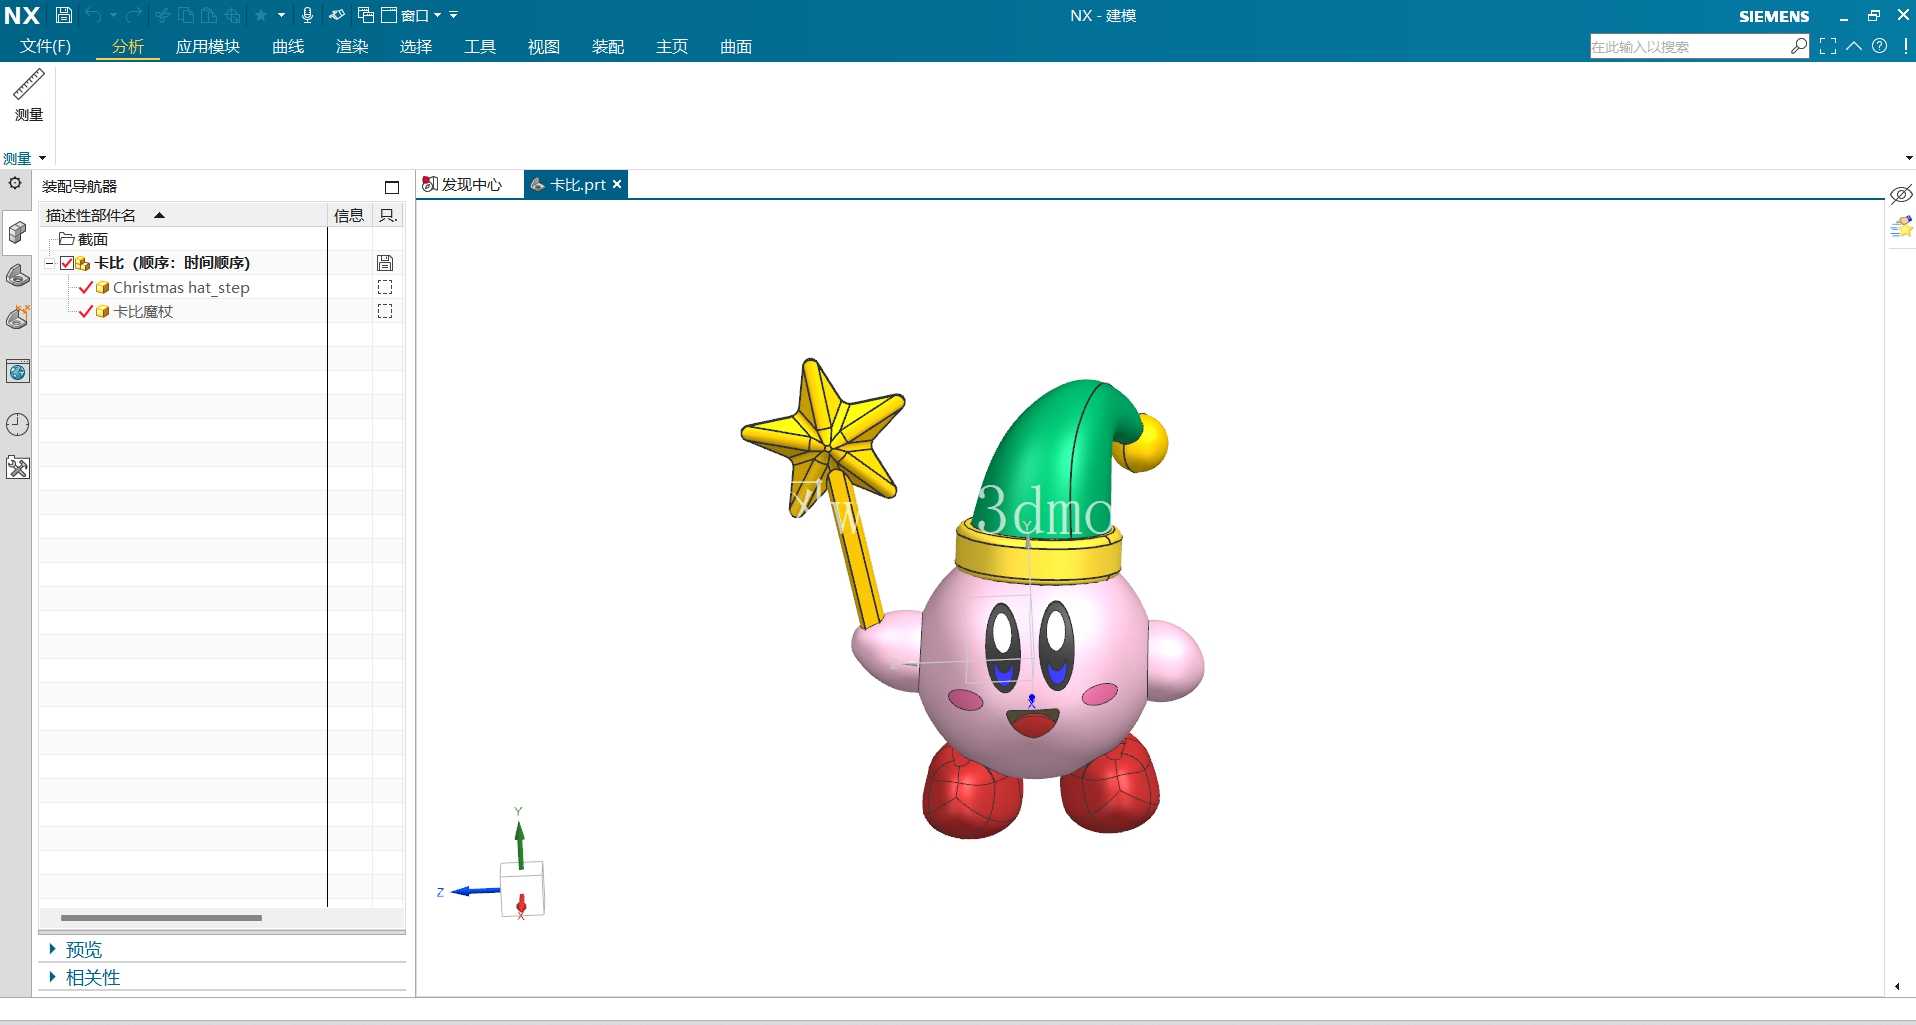Open the History clock sidebar tab
This screenshot has width=1916, height=1025.
[17, 424]
